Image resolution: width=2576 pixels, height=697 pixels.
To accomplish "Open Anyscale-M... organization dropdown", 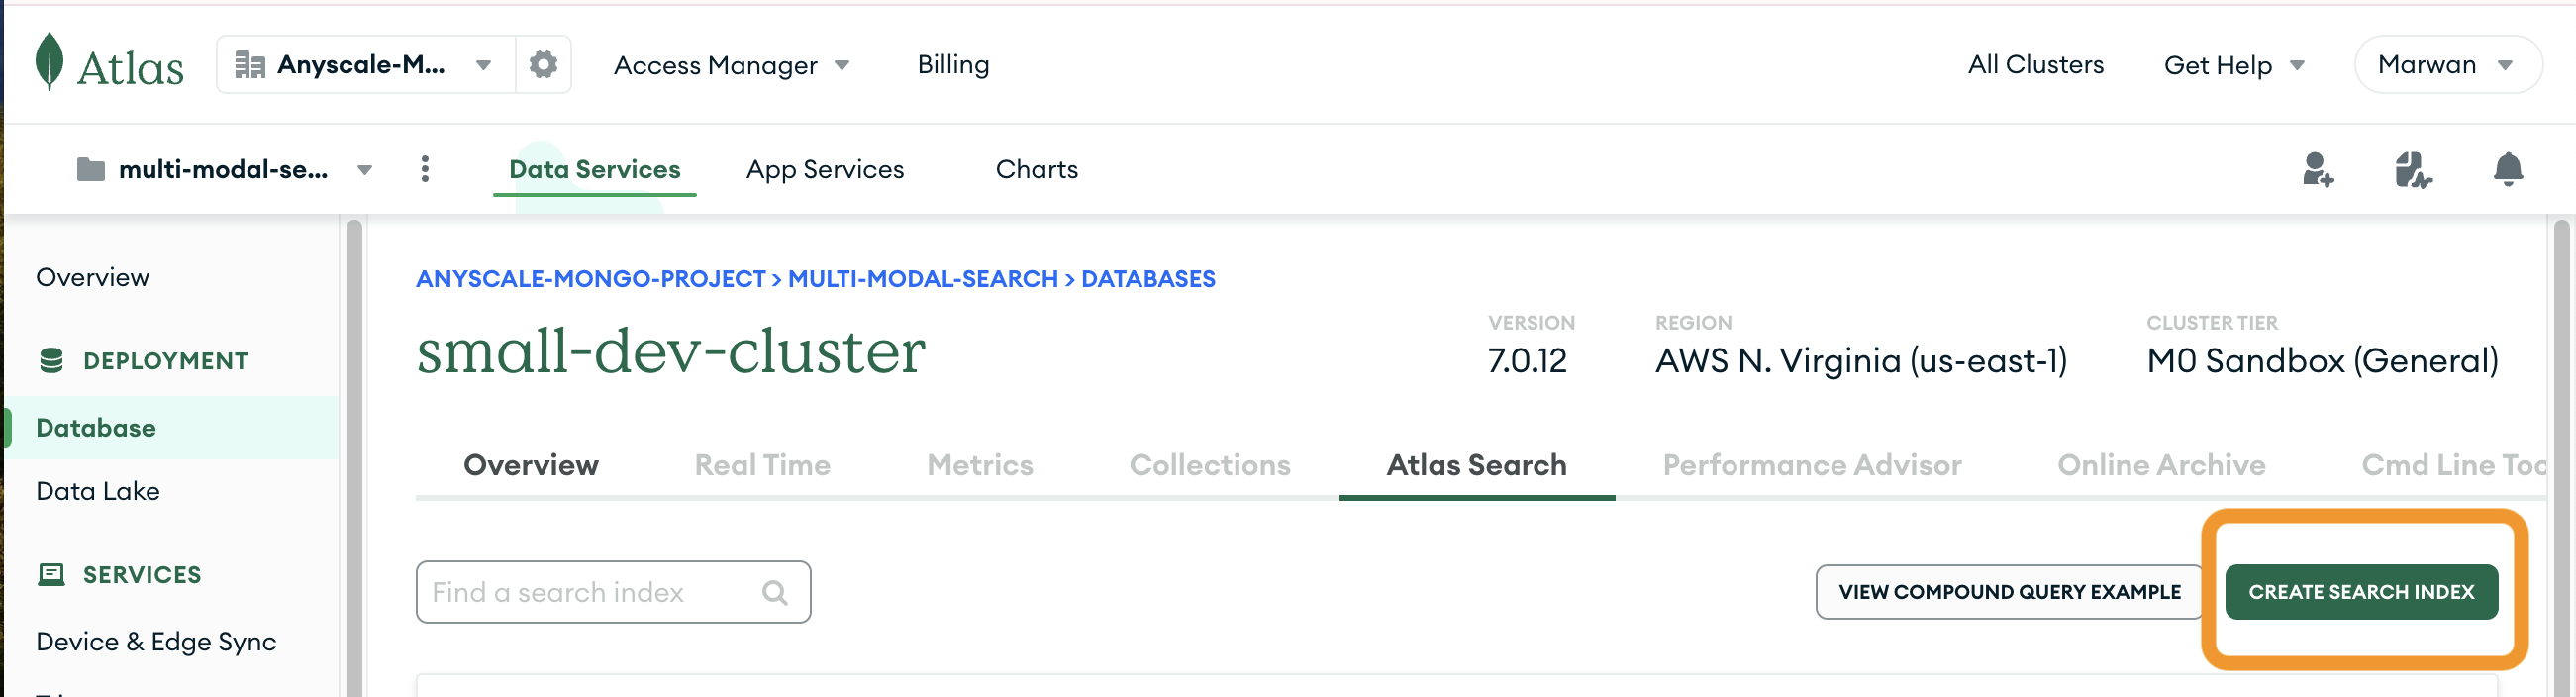I will pos(367,65).
